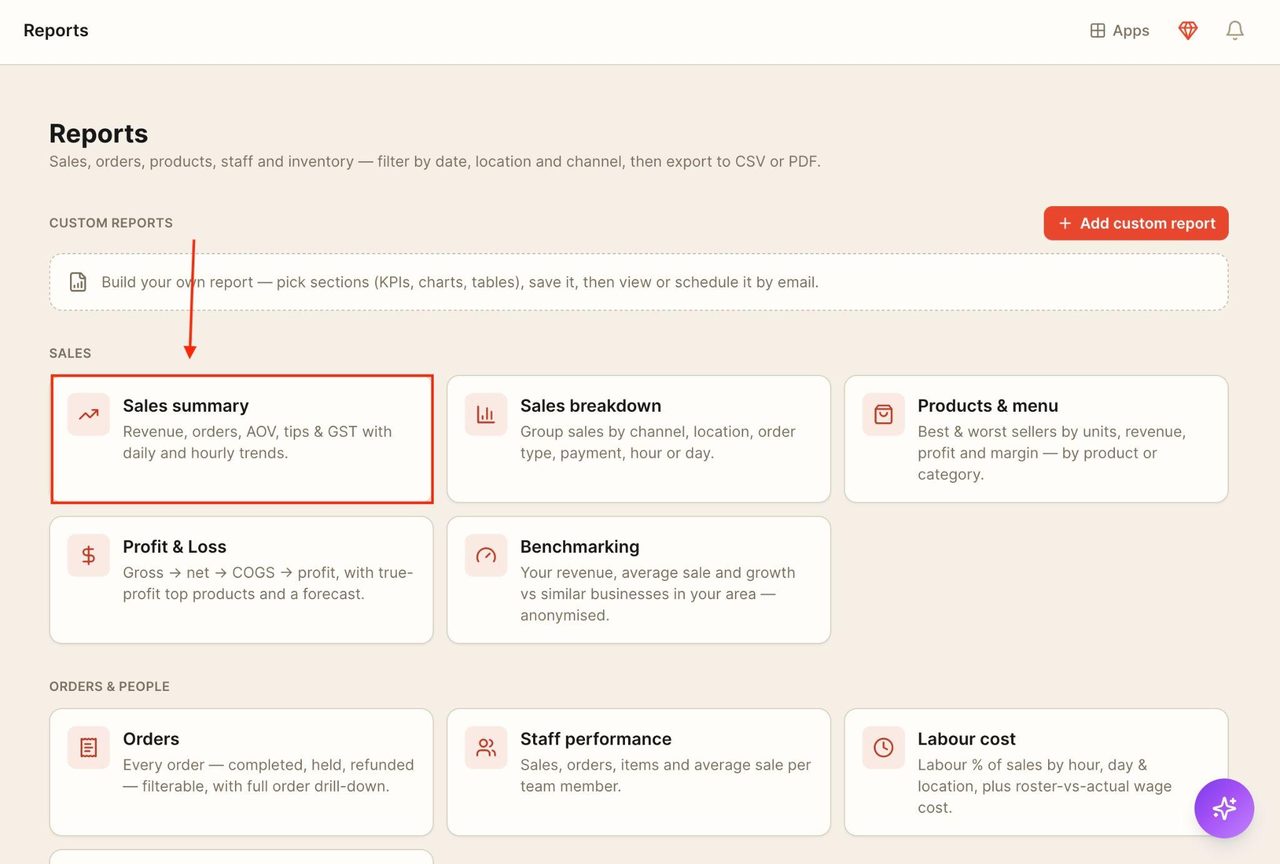Open the Profit & Loss report title

tap(175, 546)
